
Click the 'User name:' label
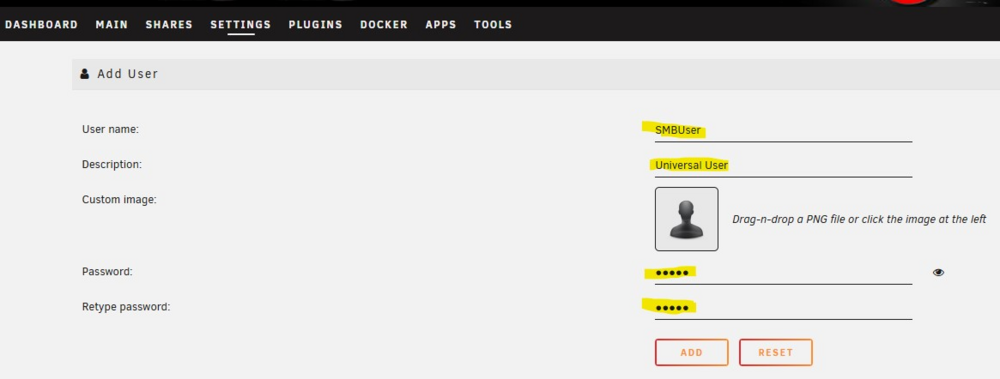pos(110,130)
